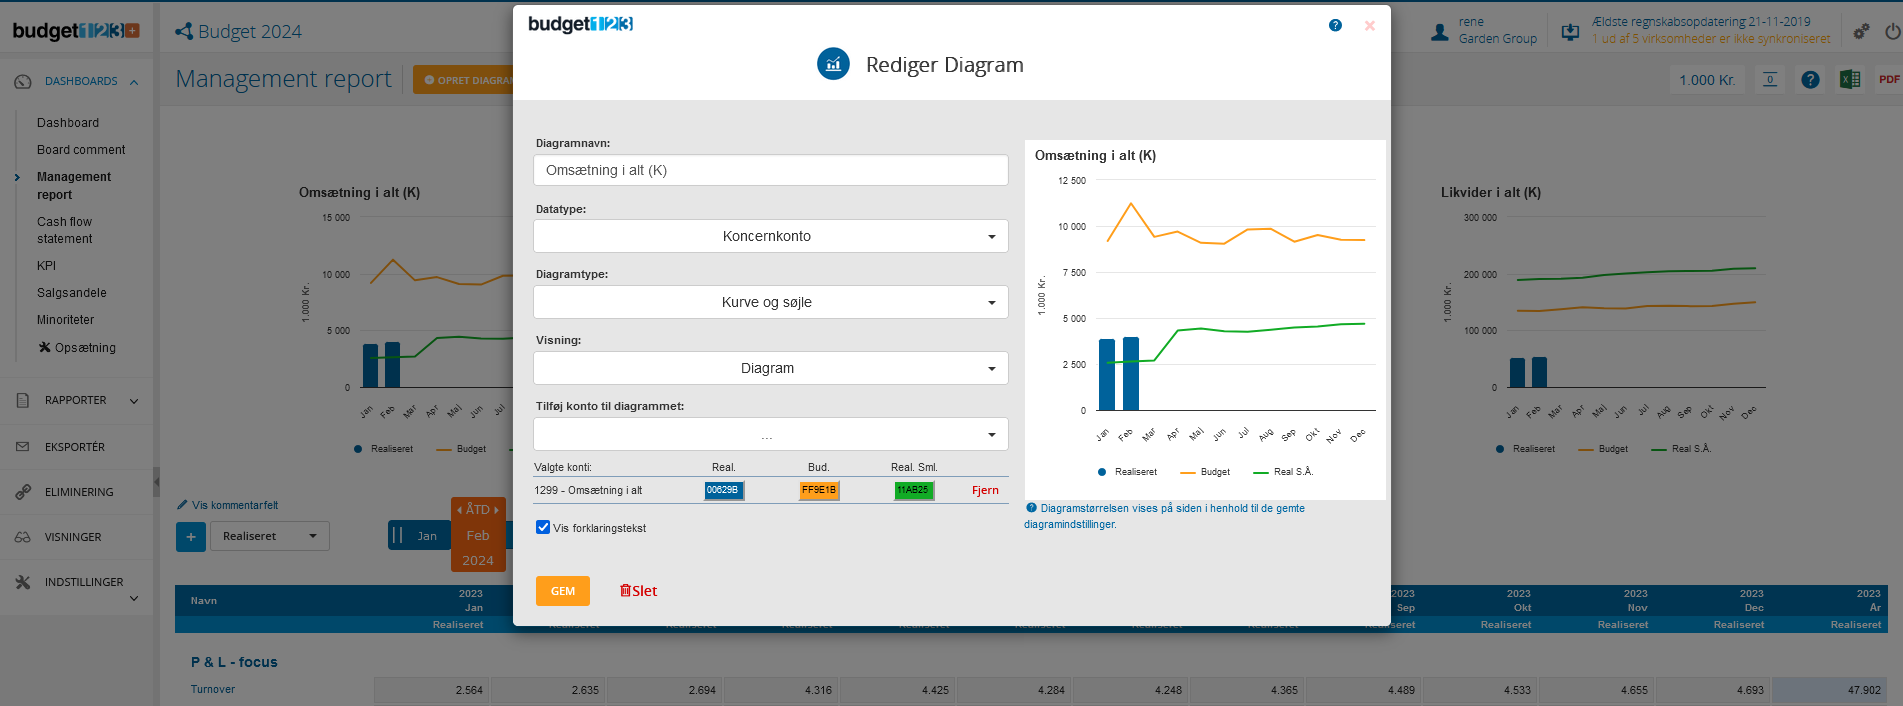Screen dimensions: 1903x706
Task: Click the Diagramnavn text field
Action: (x=770, y=170)
